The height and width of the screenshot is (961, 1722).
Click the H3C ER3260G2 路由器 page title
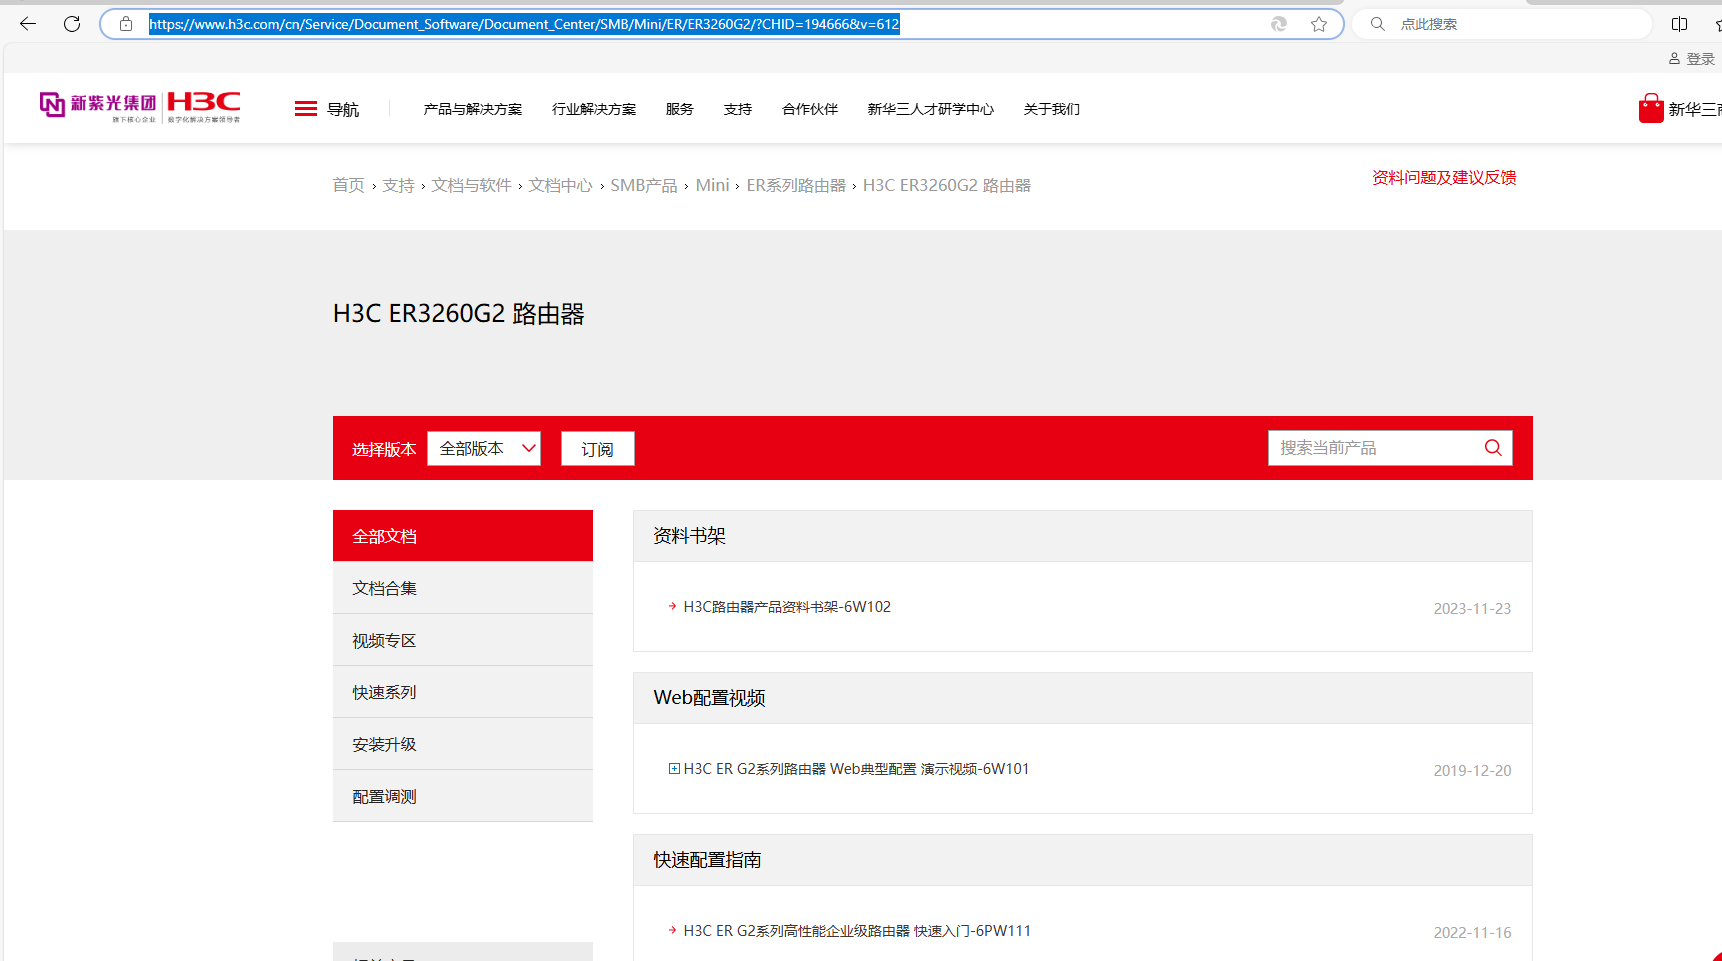click(459, 314)
